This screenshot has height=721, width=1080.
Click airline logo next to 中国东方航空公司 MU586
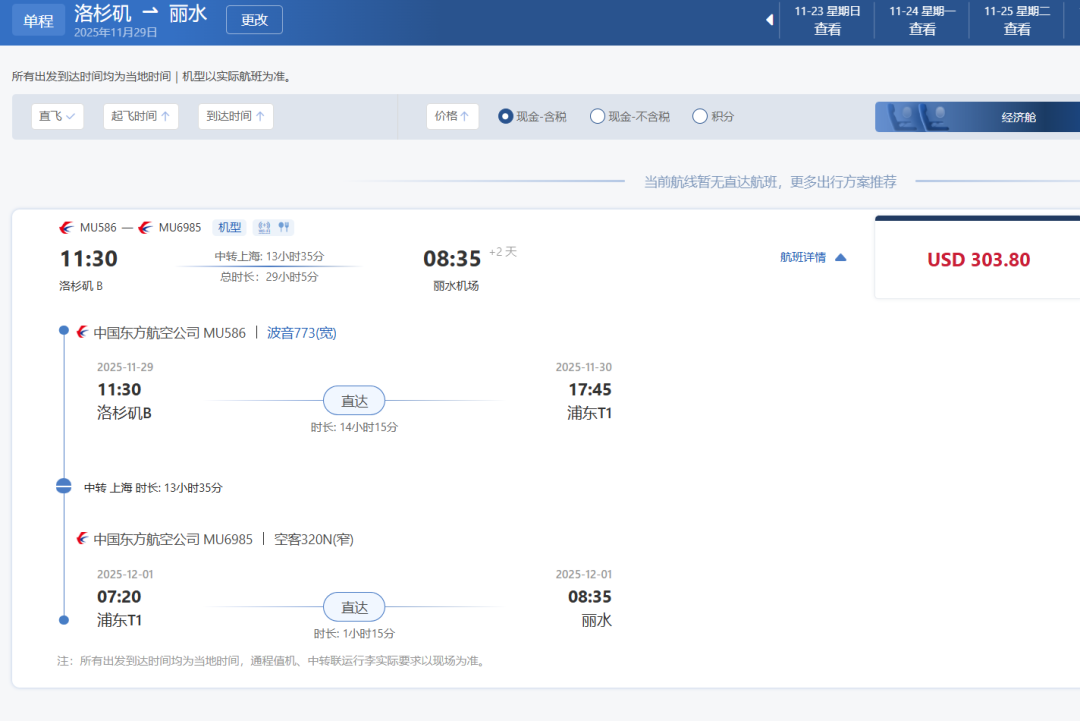click(x=82, y=332)
